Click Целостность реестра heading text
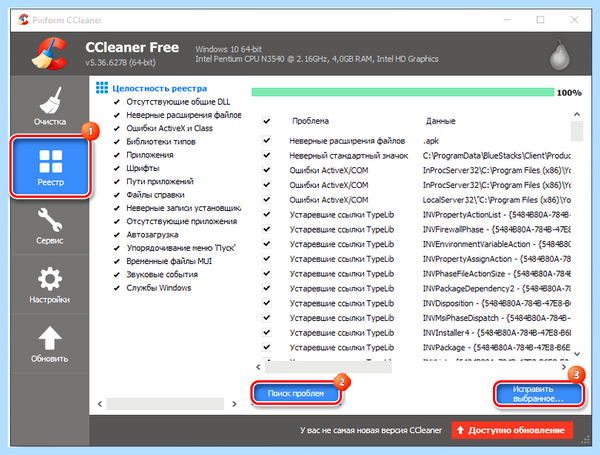The width and height of the screenshot is (600, 455). (160, 88)
